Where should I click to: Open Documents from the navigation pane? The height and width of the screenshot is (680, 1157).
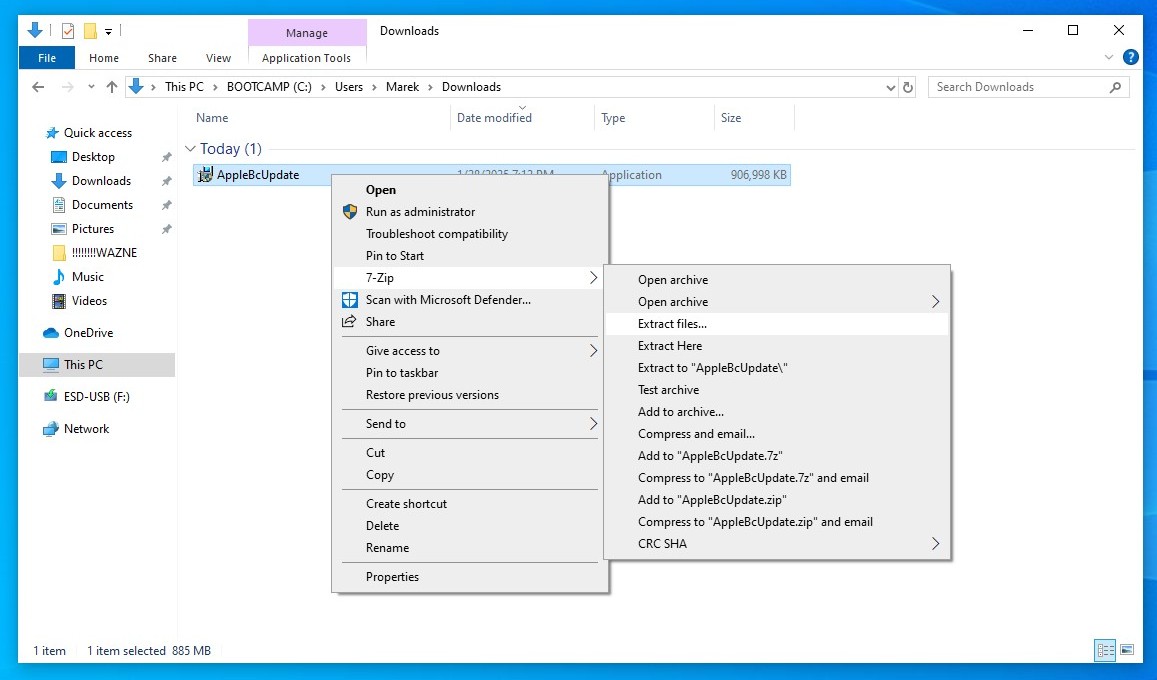pos(102,205)
